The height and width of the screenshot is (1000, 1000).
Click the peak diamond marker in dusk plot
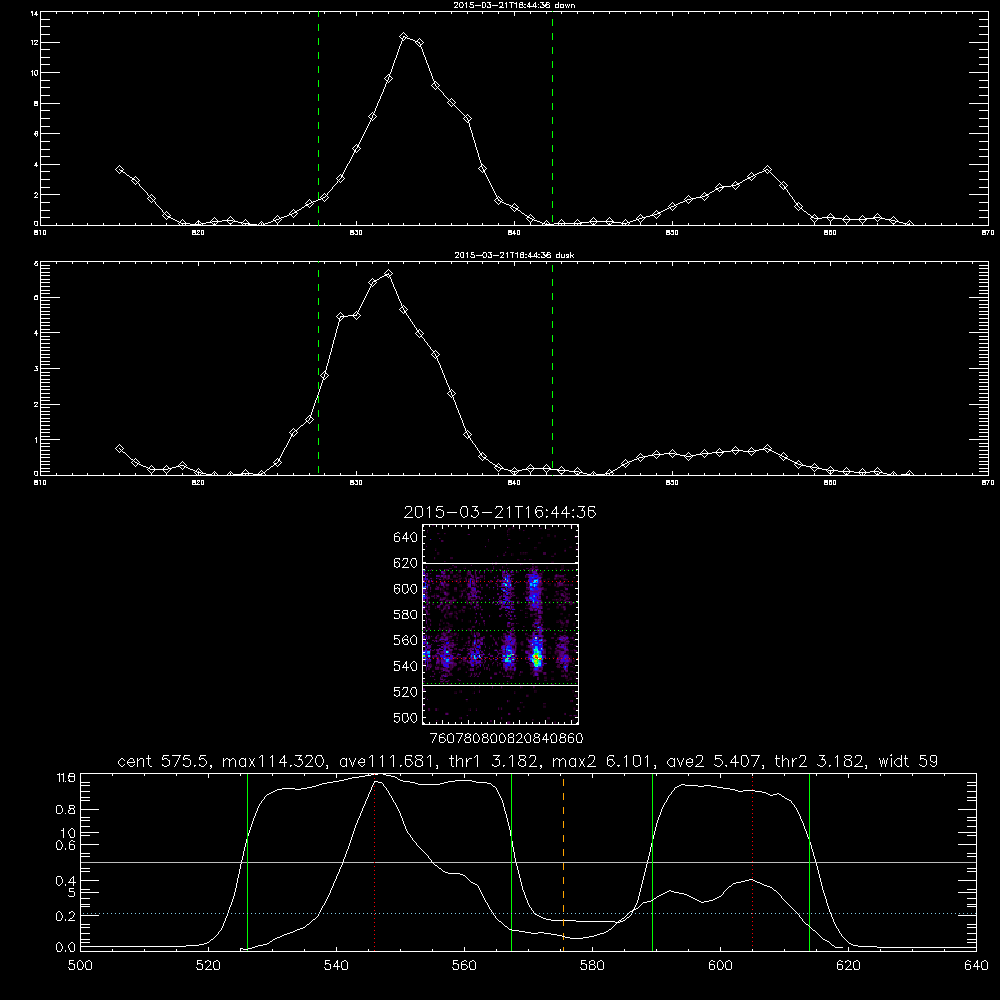(388, 274)
